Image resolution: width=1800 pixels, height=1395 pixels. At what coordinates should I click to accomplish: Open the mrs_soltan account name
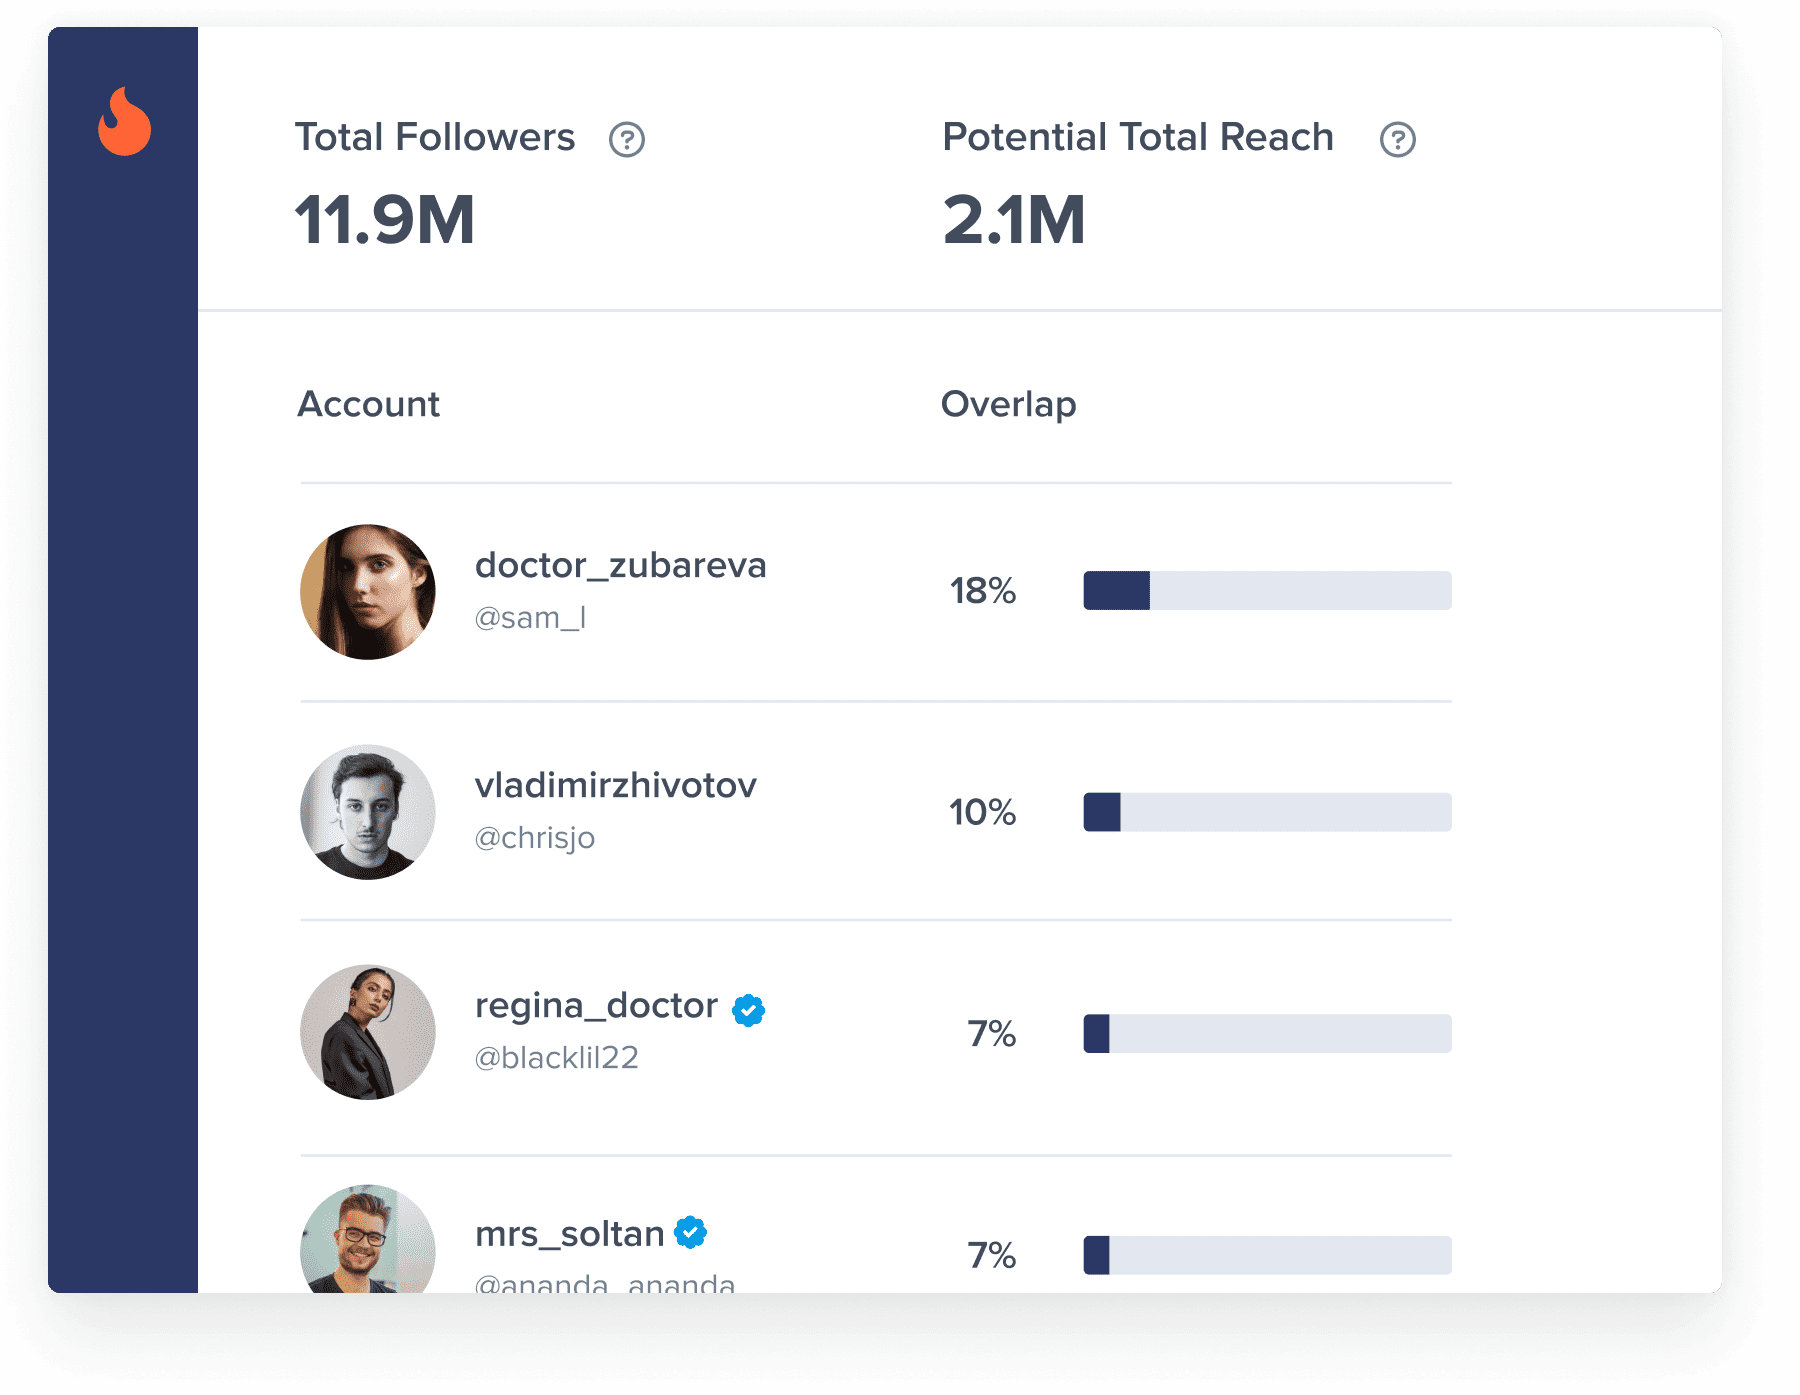[x=569, y=1234]
